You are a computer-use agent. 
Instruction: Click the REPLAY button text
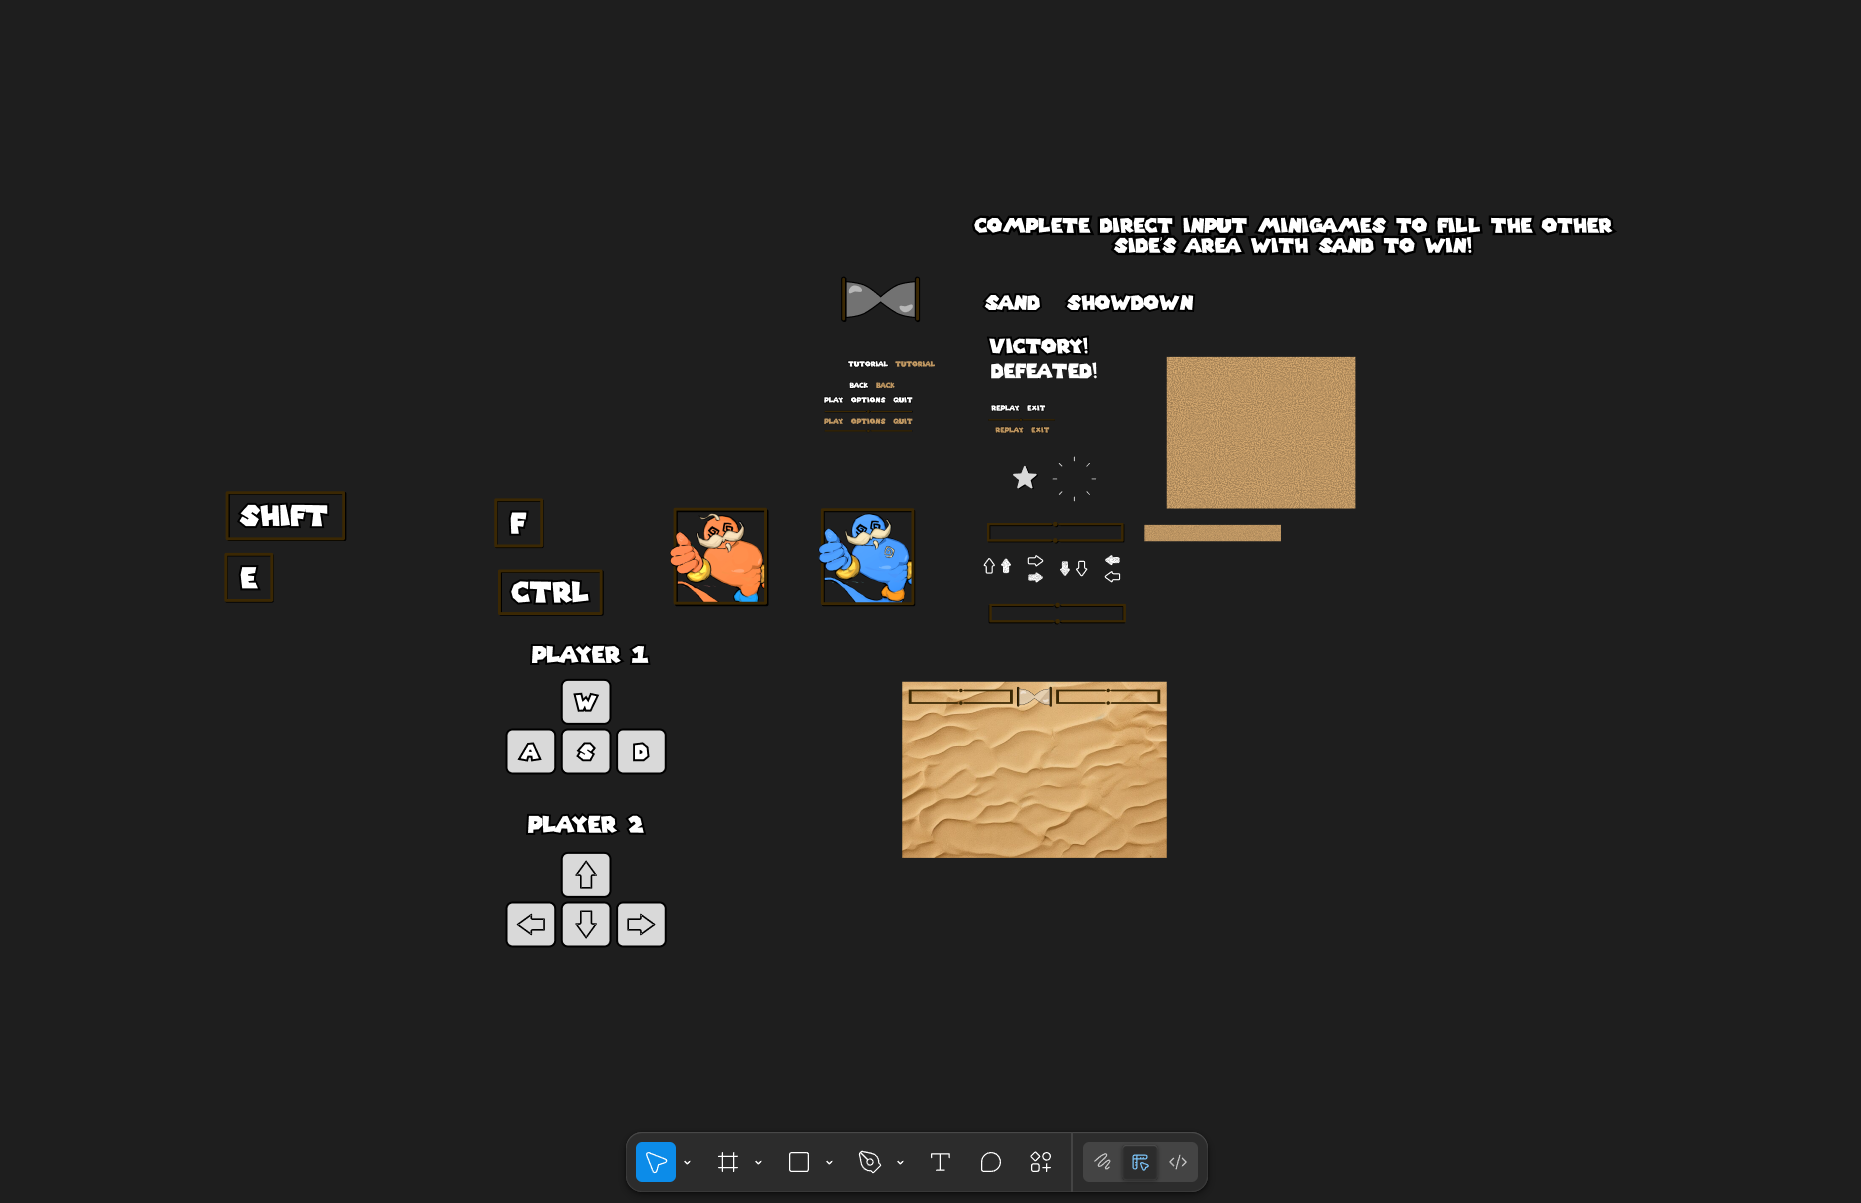[1004, 408]
